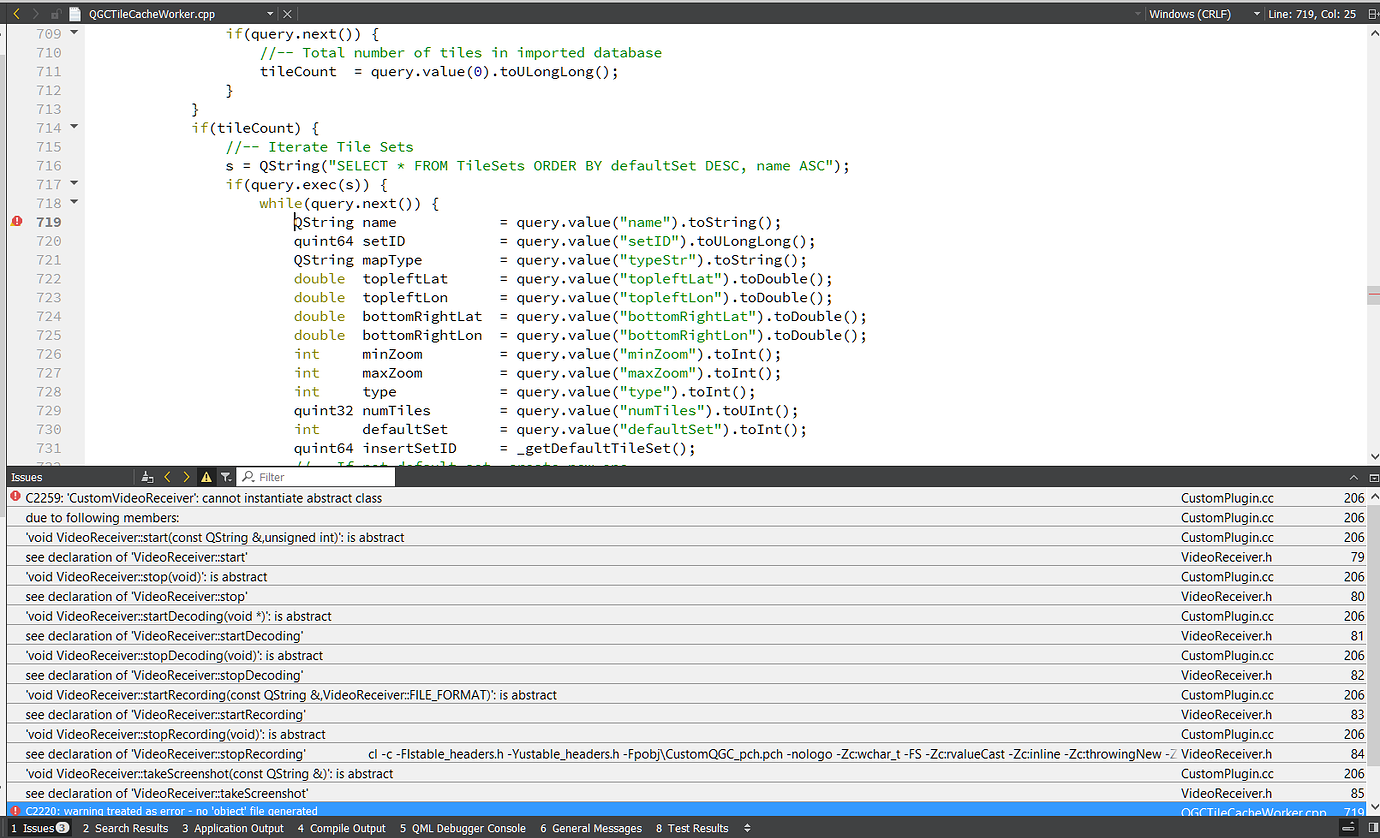Image resolution: width=1380 pixels, height=838 pixels.
Task: Show the next issue in Issues pane
Action: tap(185, 477)
